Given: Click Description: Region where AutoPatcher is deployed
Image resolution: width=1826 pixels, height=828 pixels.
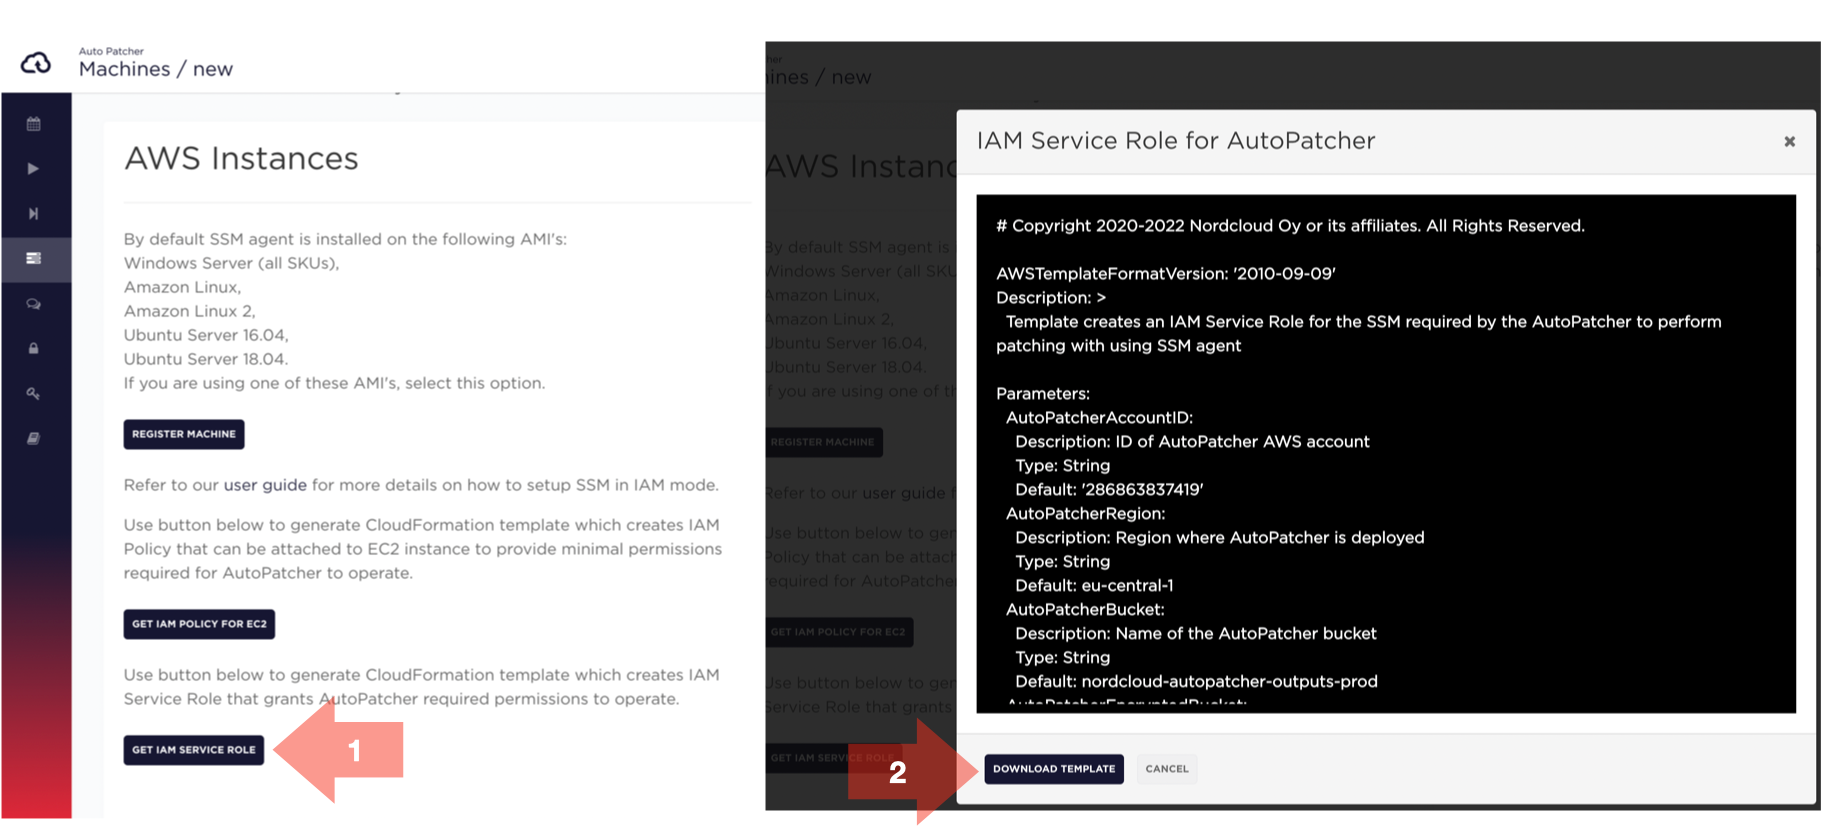Looking at the screenshot, I should (1220, 538).
